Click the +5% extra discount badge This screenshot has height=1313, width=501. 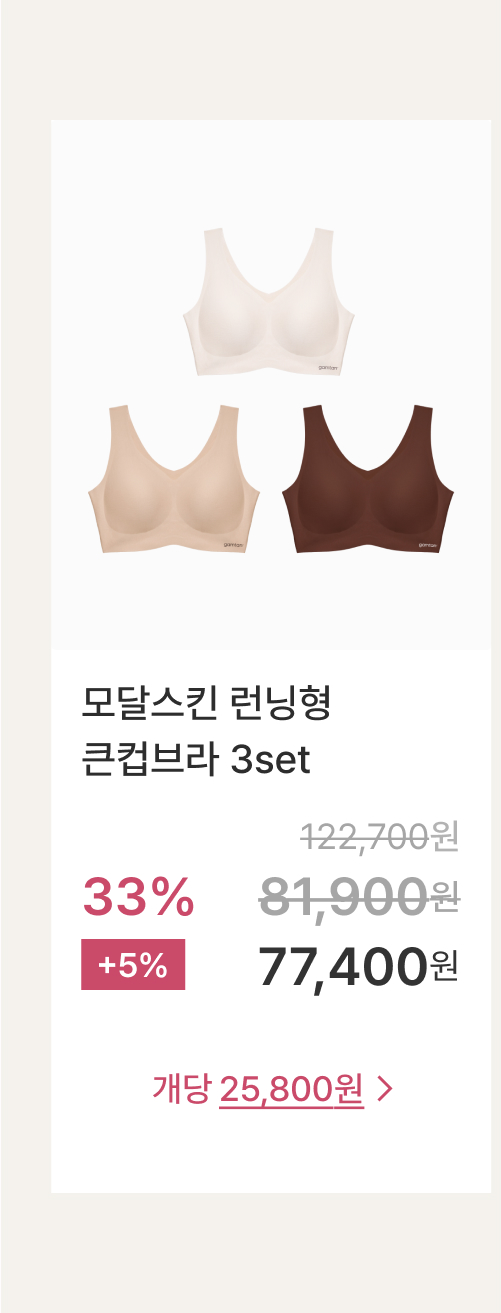[133, 966]
